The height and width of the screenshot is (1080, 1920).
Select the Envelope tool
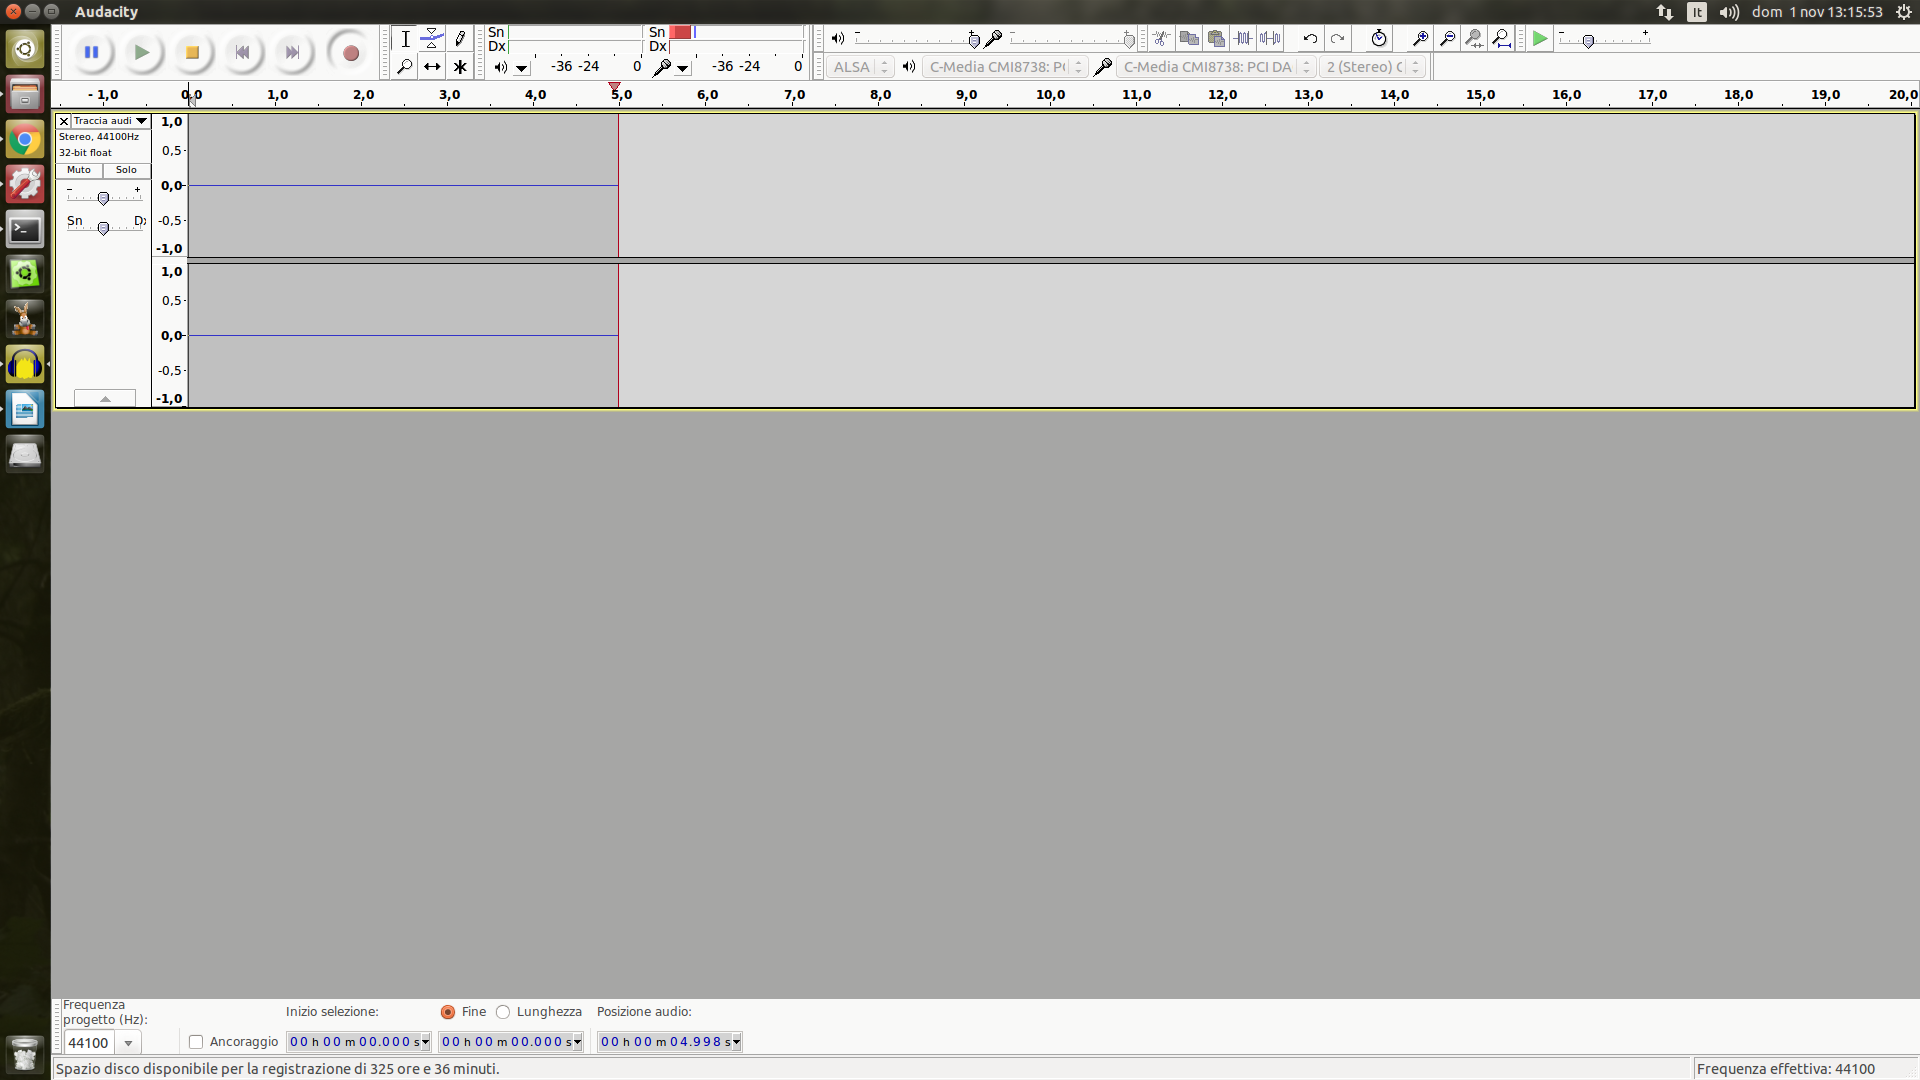pos(432,39)
